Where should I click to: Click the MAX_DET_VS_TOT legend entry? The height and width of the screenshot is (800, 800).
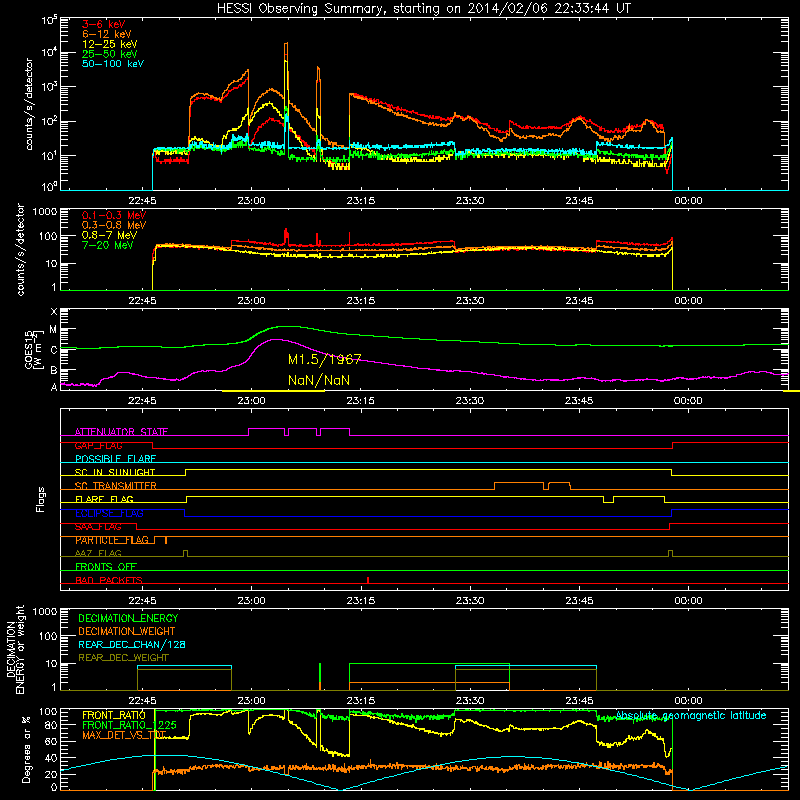pos(124,735)
